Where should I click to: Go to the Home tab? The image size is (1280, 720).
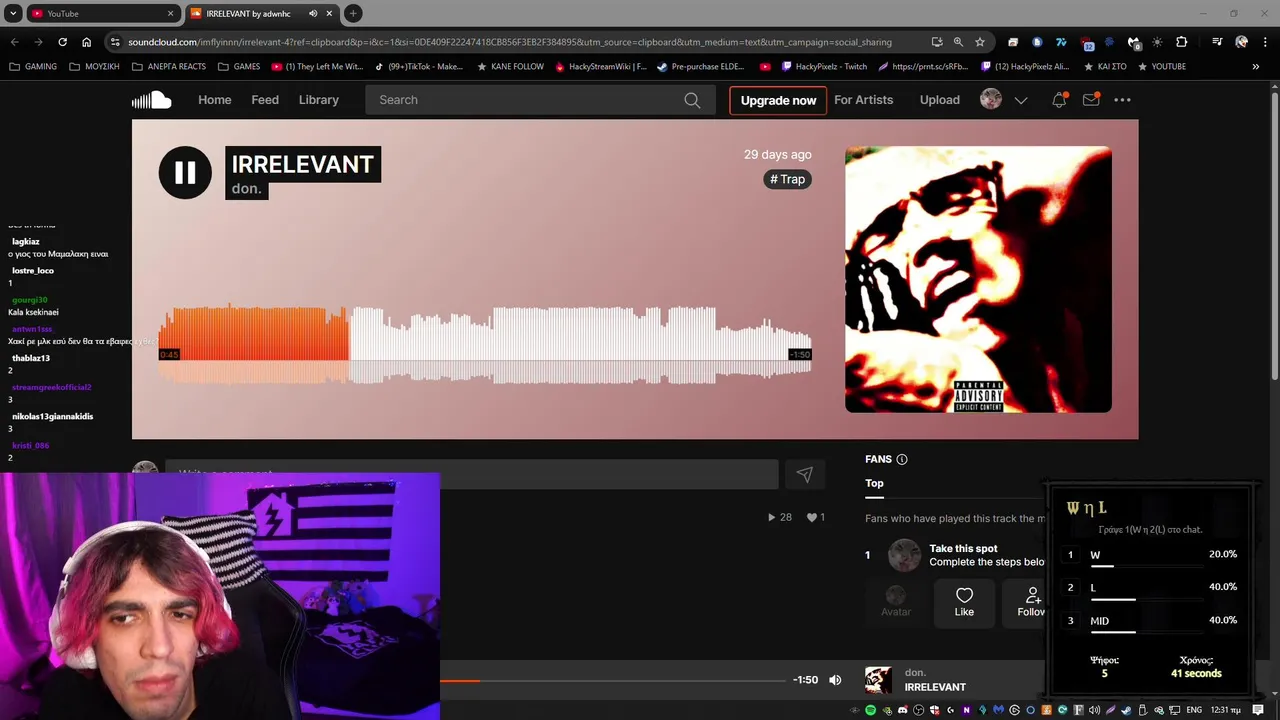coord(214,100)
